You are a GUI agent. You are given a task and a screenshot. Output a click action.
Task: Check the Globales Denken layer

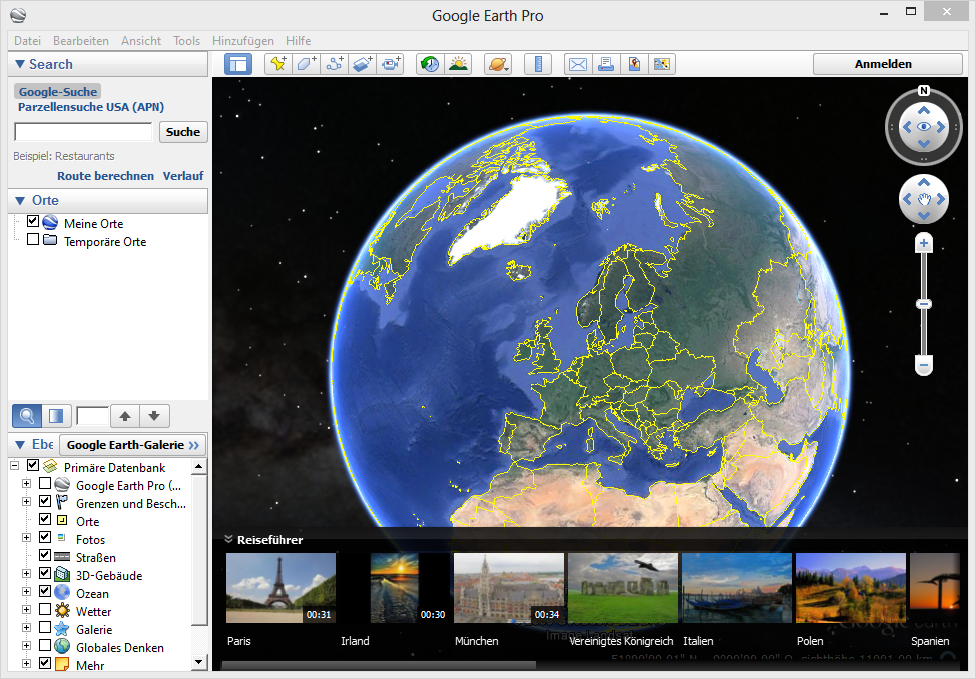[x=45, y=645]
